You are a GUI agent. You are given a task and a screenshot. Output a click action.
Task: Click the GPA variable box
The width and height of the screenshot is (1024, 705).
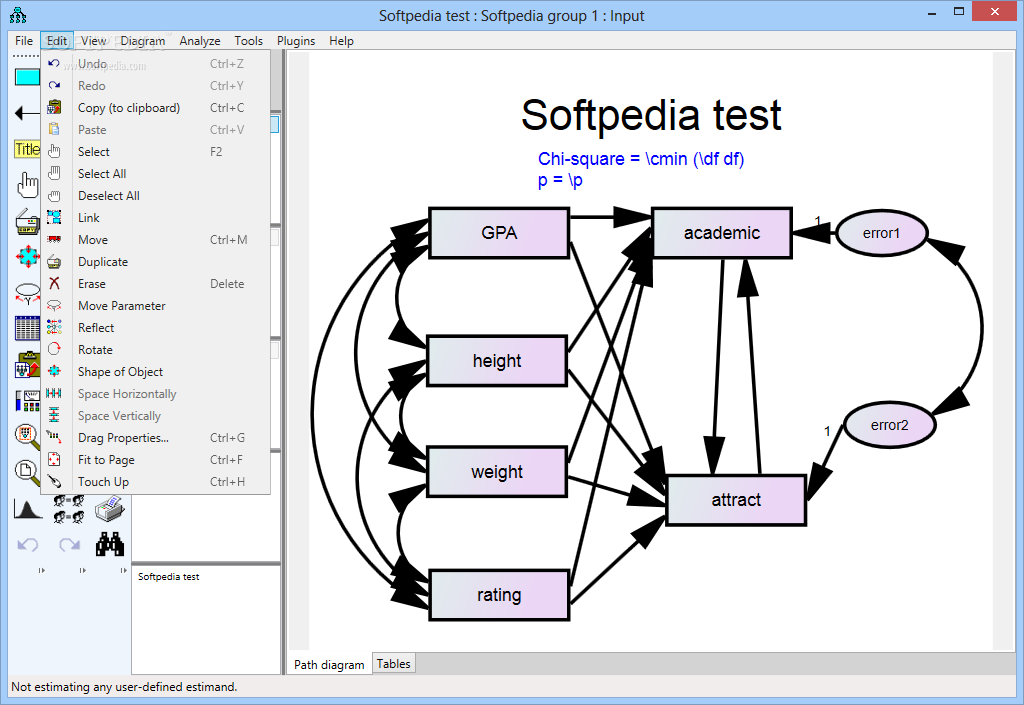(499, 233)
